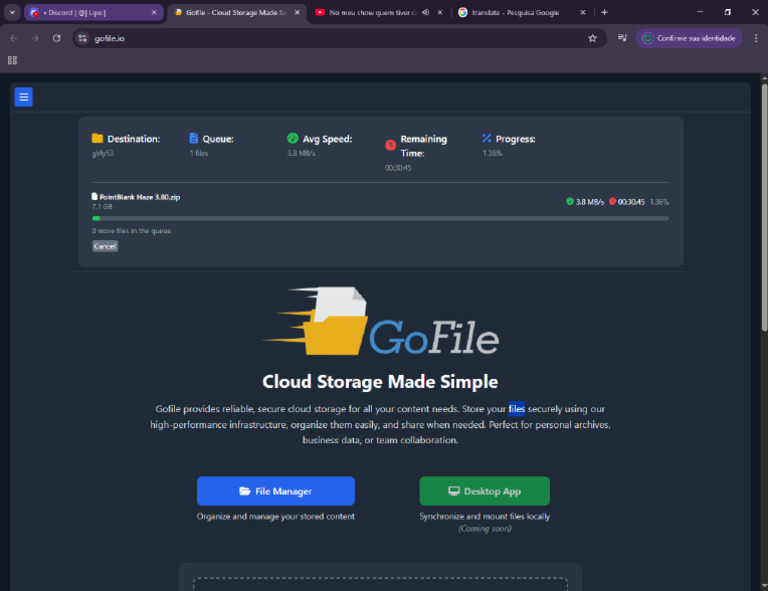
Task: Click the yellow Destination folder icon
Action: (97, 139)
